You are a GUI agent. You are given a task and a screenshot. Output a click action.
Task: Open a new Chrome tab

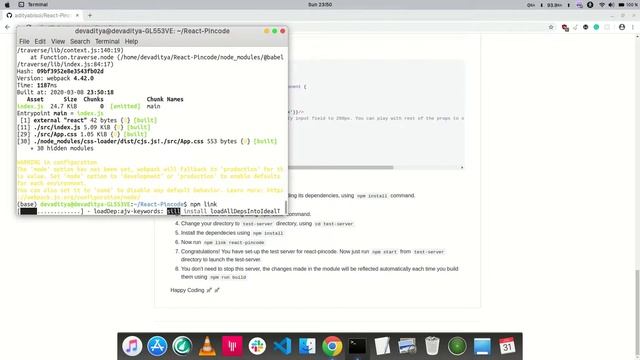pyautogui.click(x=90, y=15)
